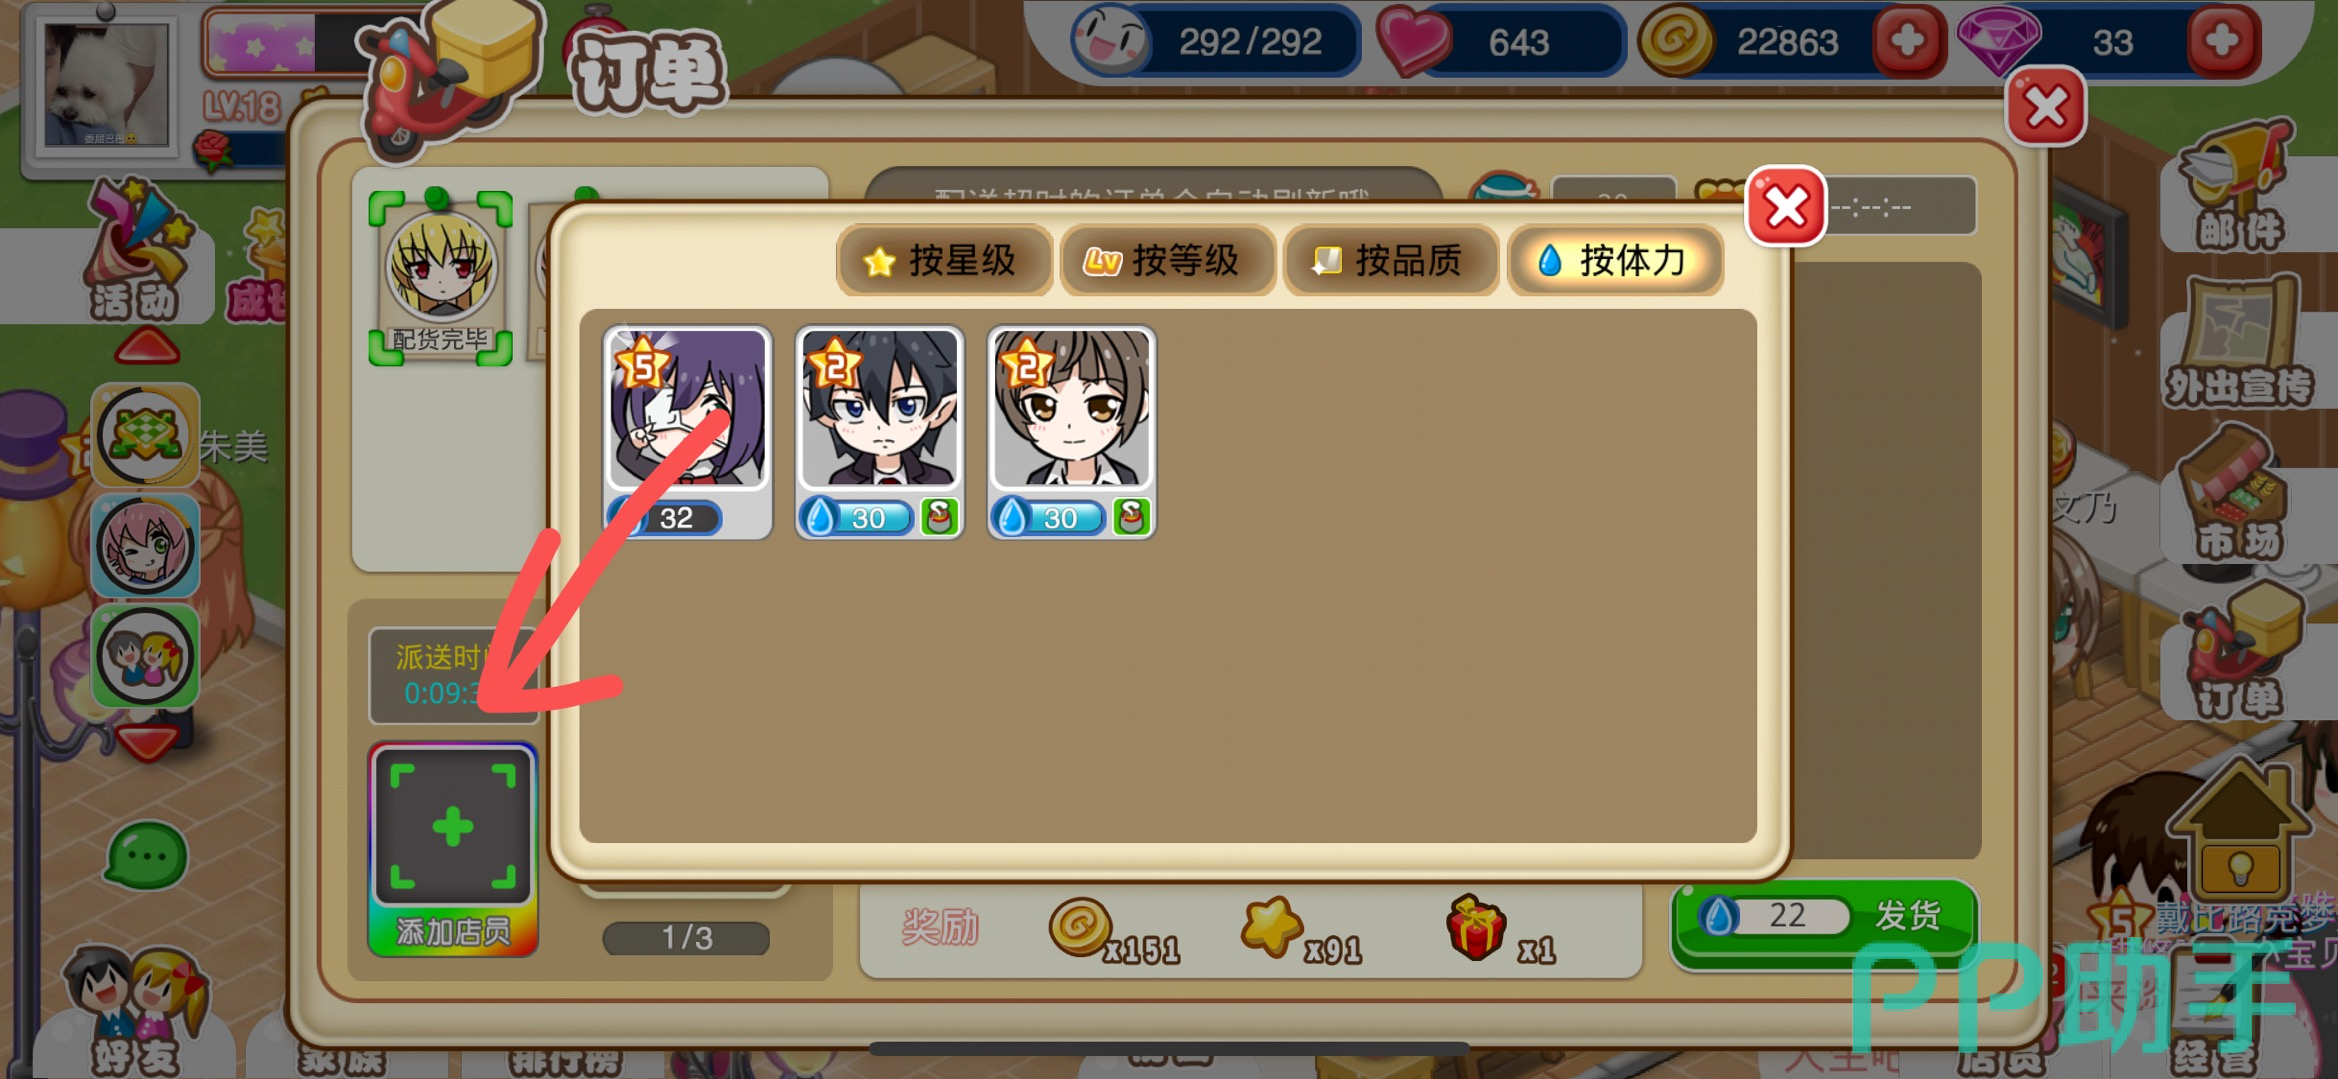This screenshot has height=1079, width=2338.
Task: Expand the left list with red up arrow
Action: tap(148, 348)
